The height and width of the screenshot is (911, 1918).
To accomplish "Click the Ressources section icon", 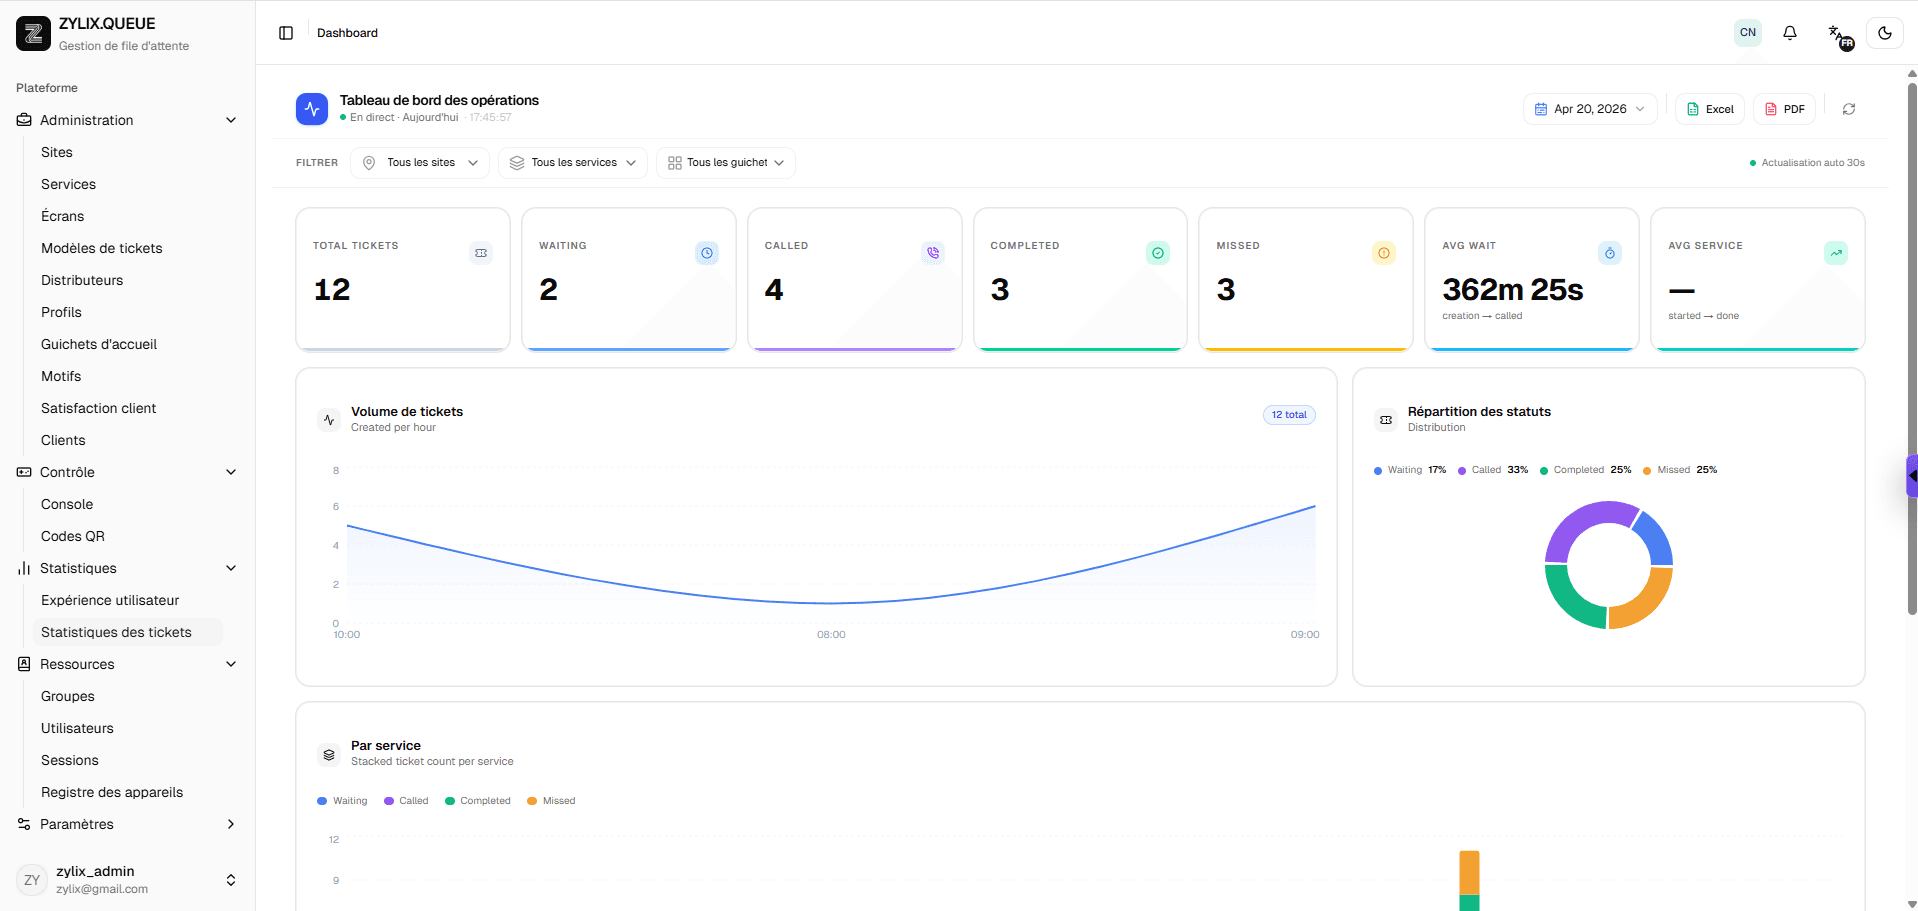I will click(x=24, y=664).
